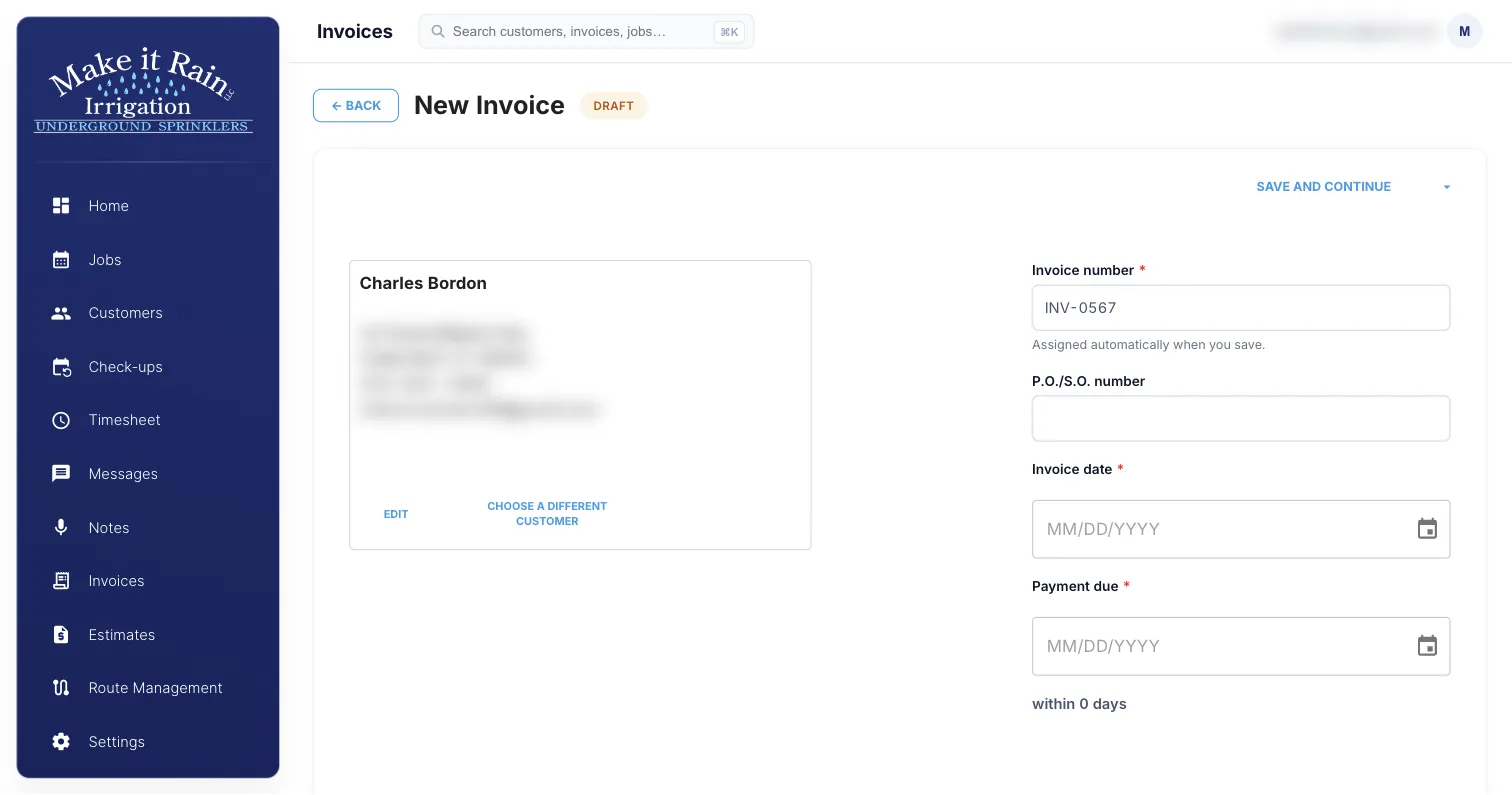Open Check-ups via its sidebar icon
Image resolution: width=1512 pixels, height=795 pixels.
tap(61, 367)
